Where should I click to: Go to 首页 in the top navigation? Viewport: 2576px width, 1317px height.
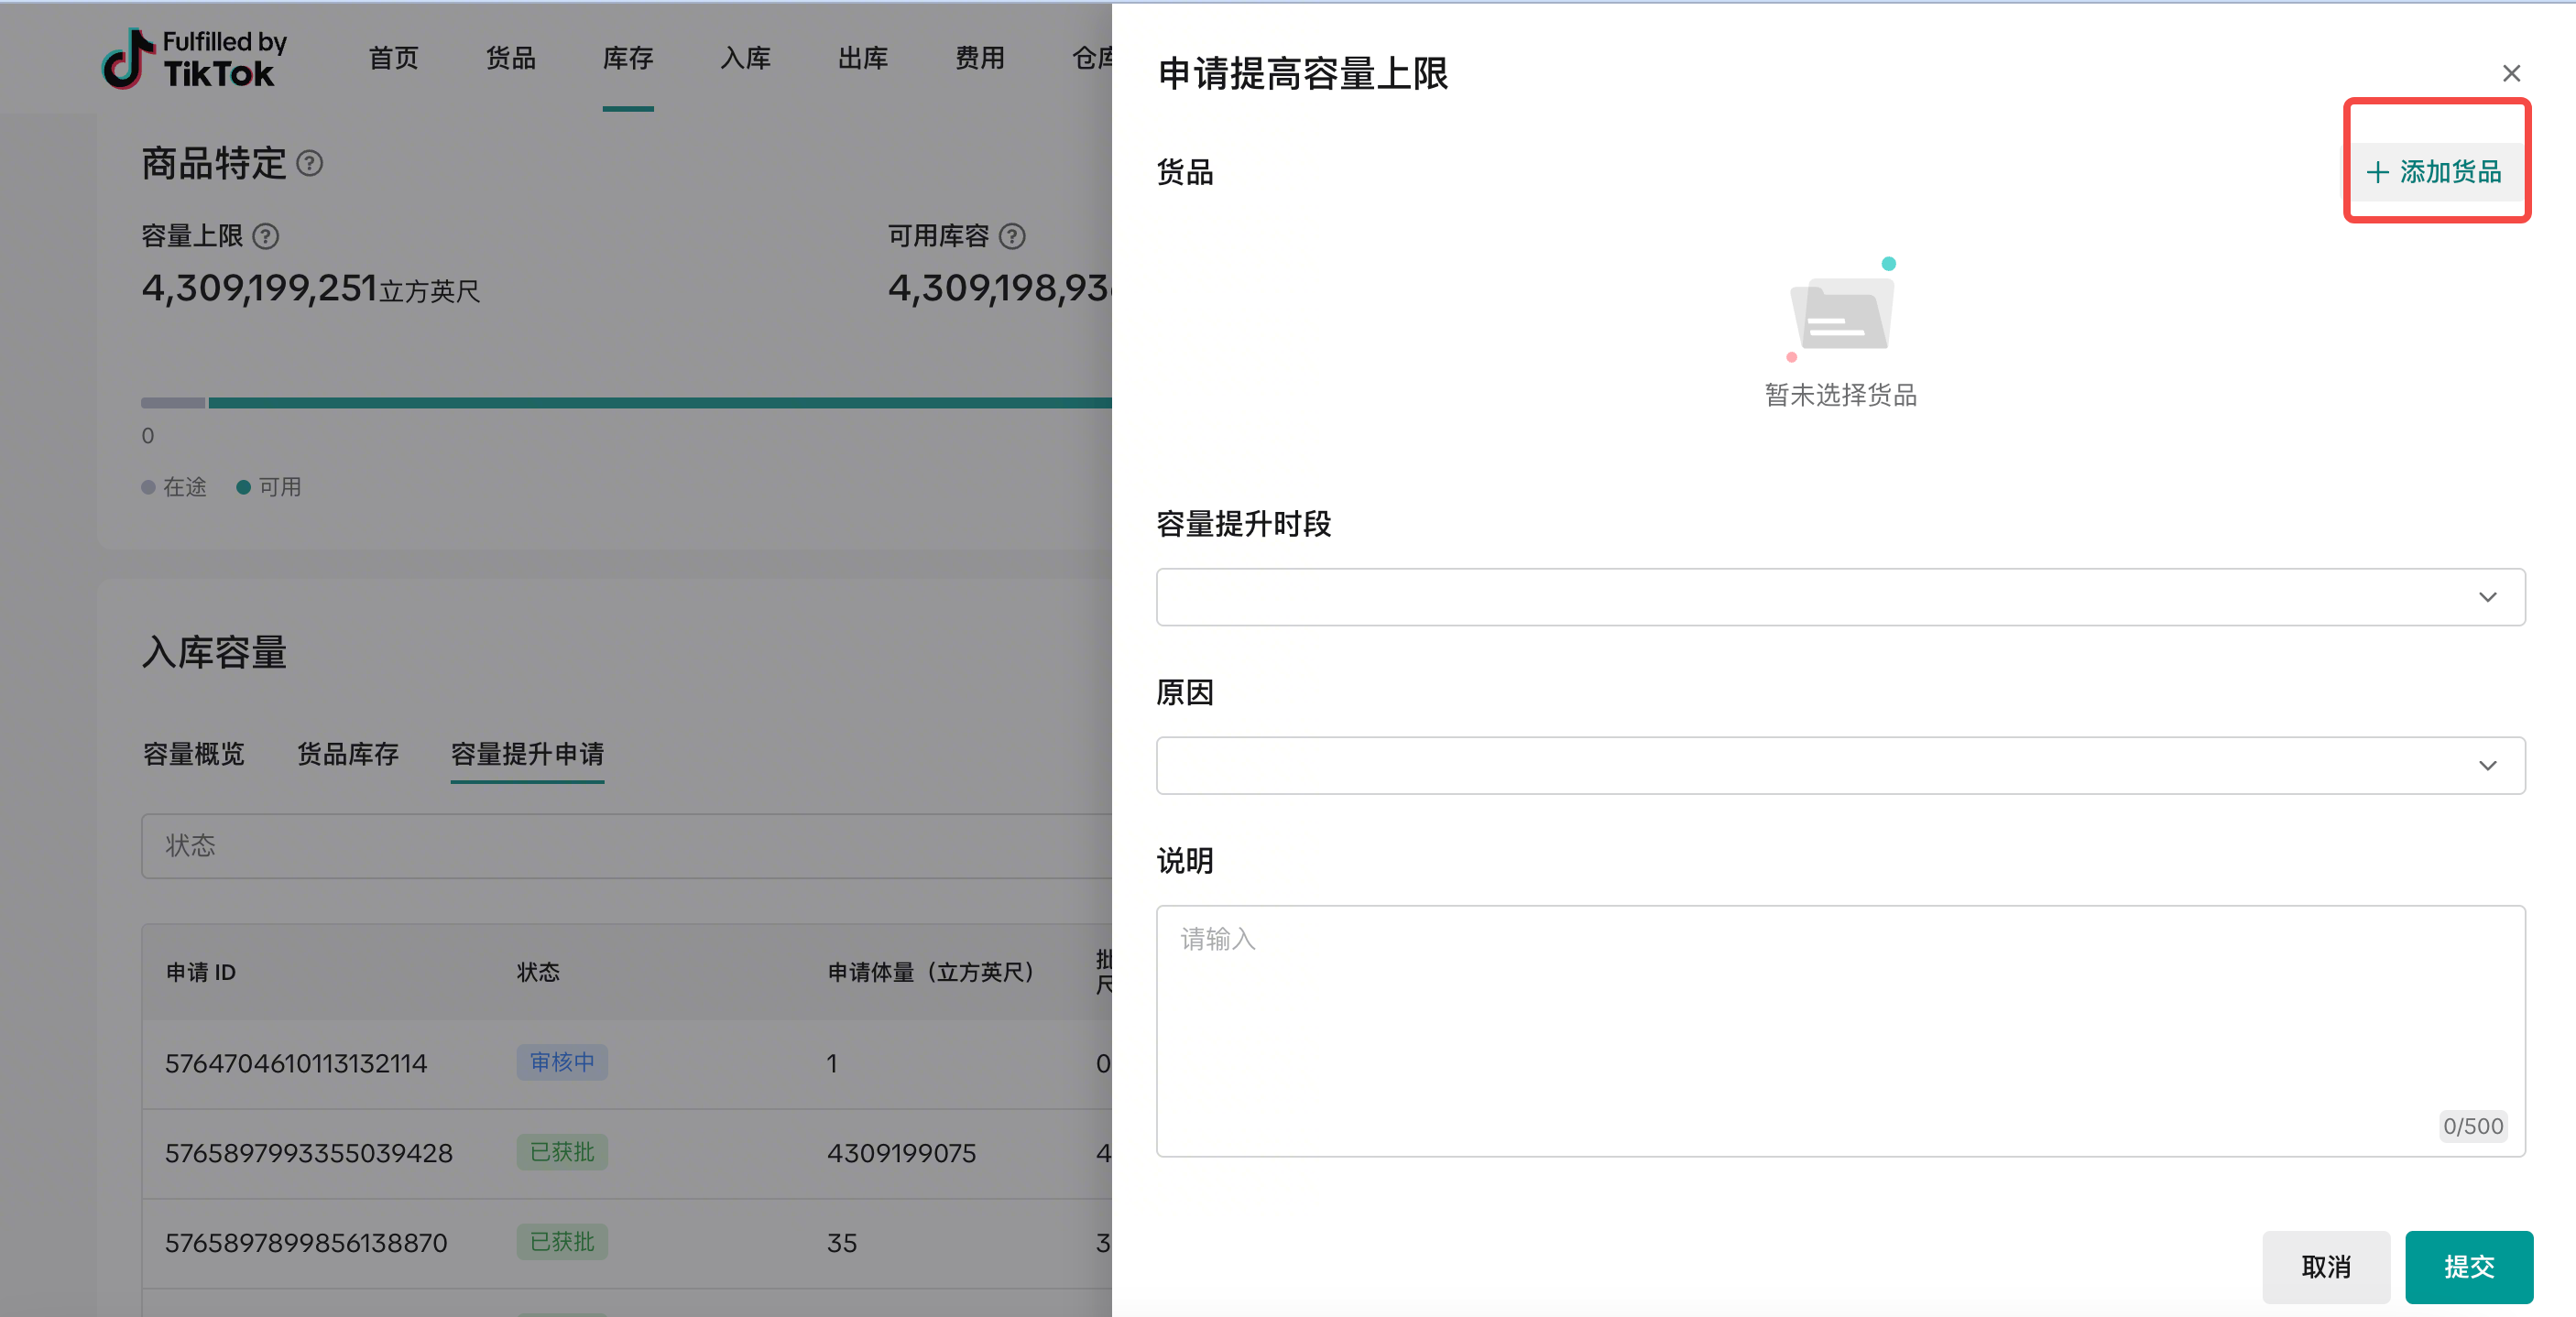393,58
